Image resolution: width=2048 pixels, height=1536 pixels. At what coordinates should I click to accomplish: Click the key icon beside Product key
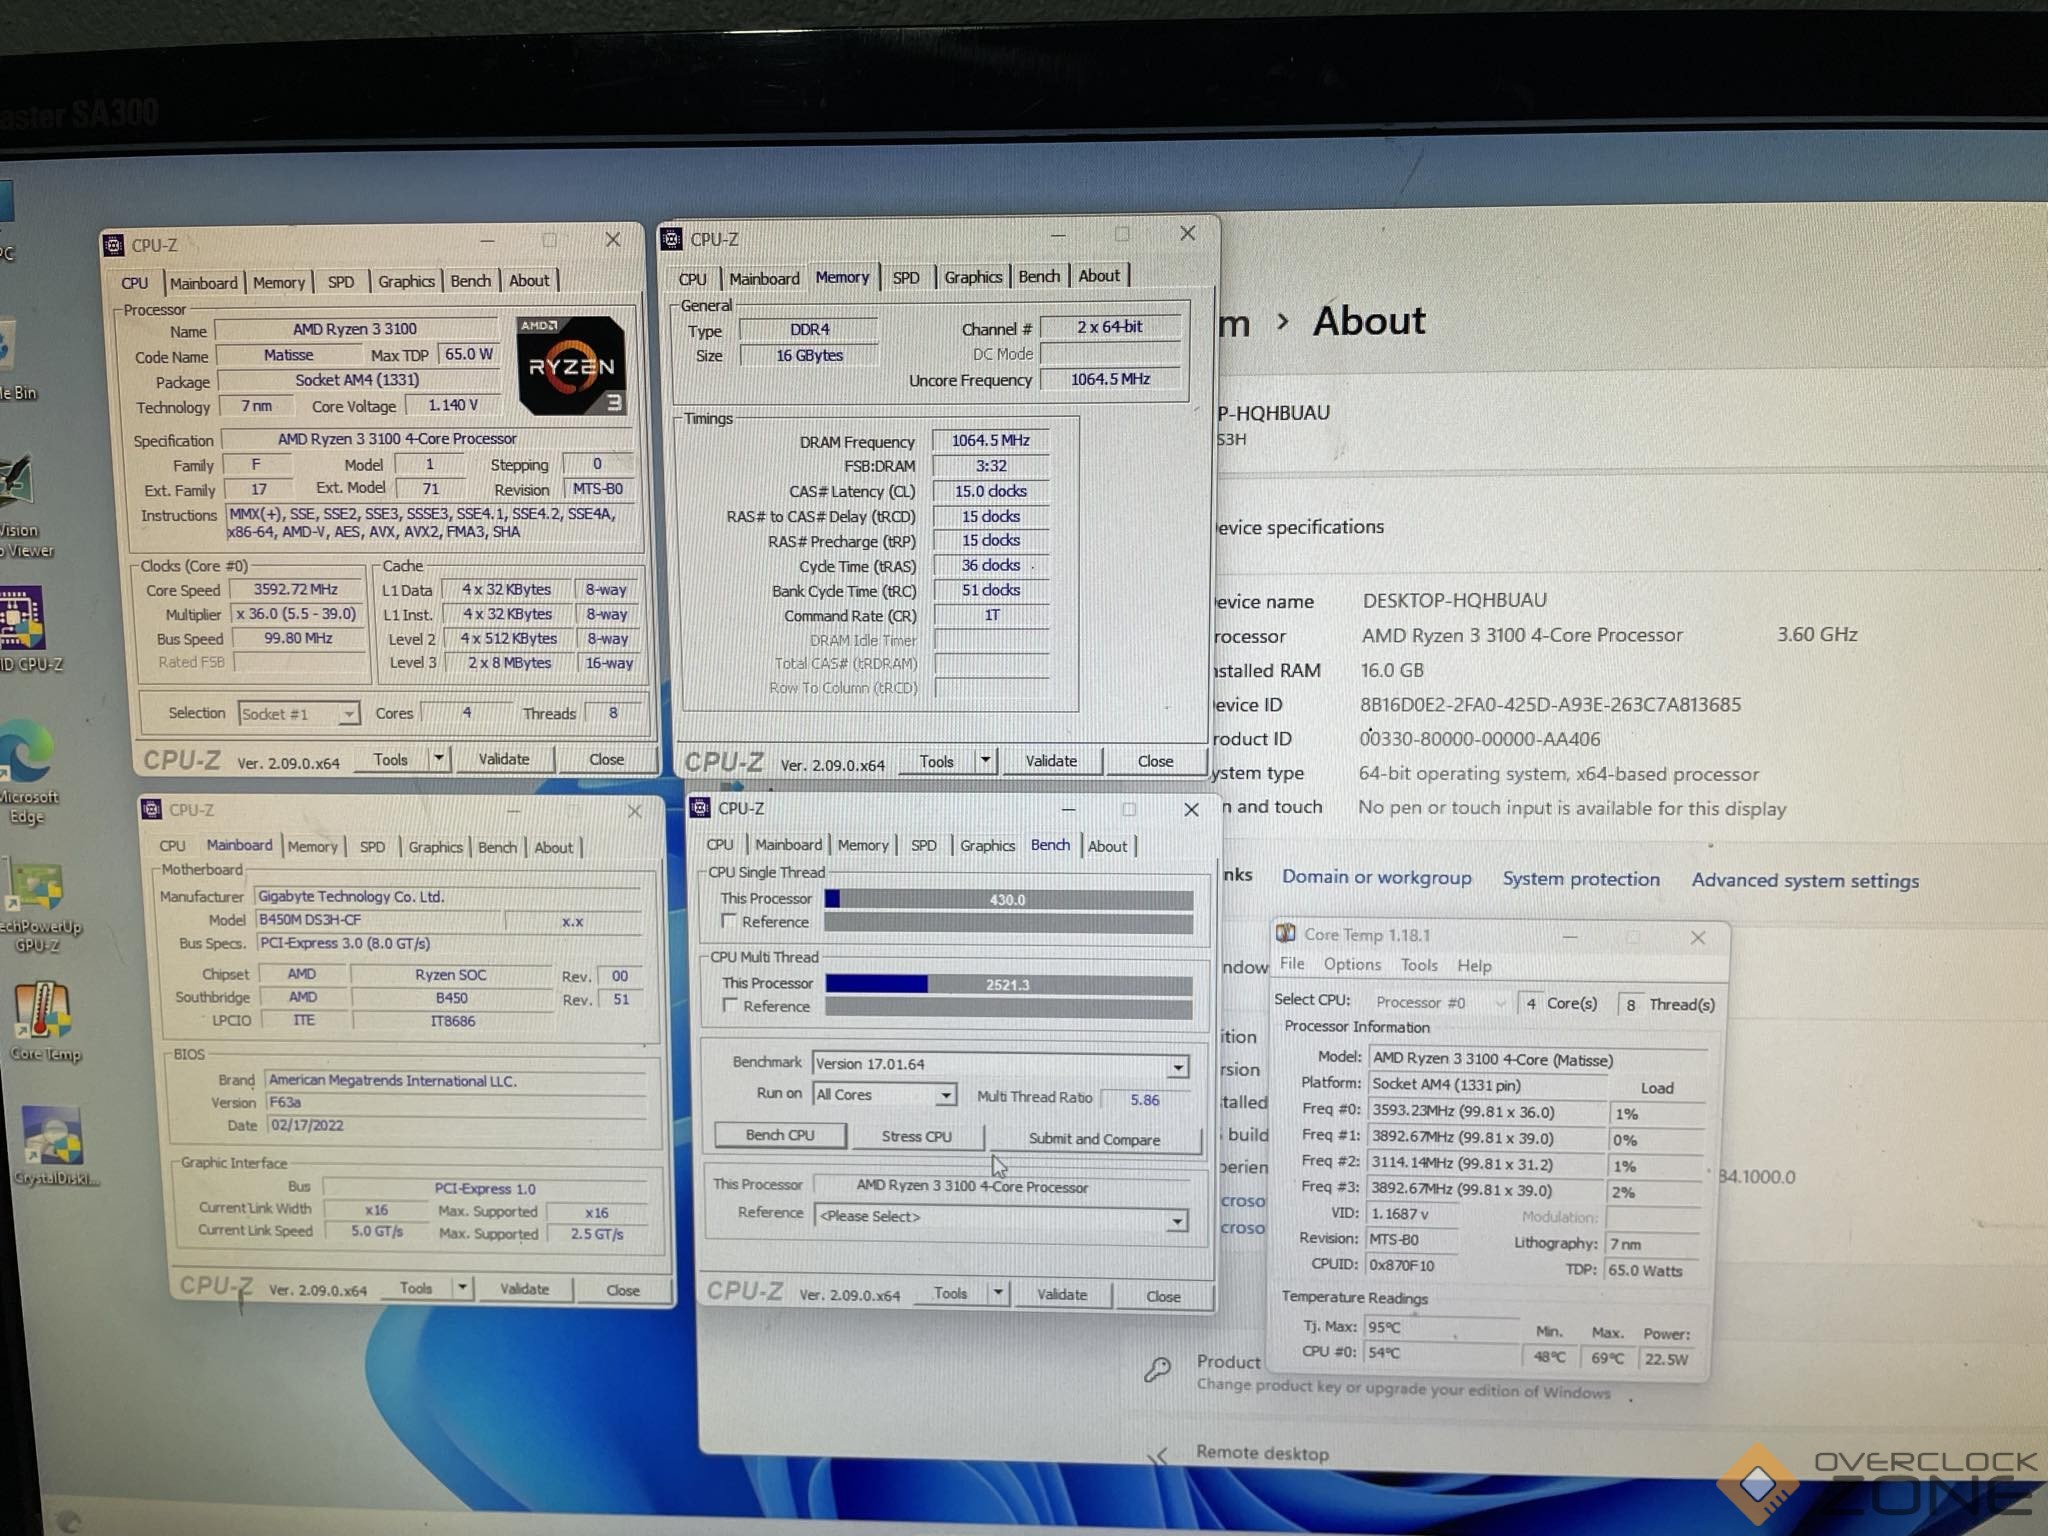tap(1158, 1369)
